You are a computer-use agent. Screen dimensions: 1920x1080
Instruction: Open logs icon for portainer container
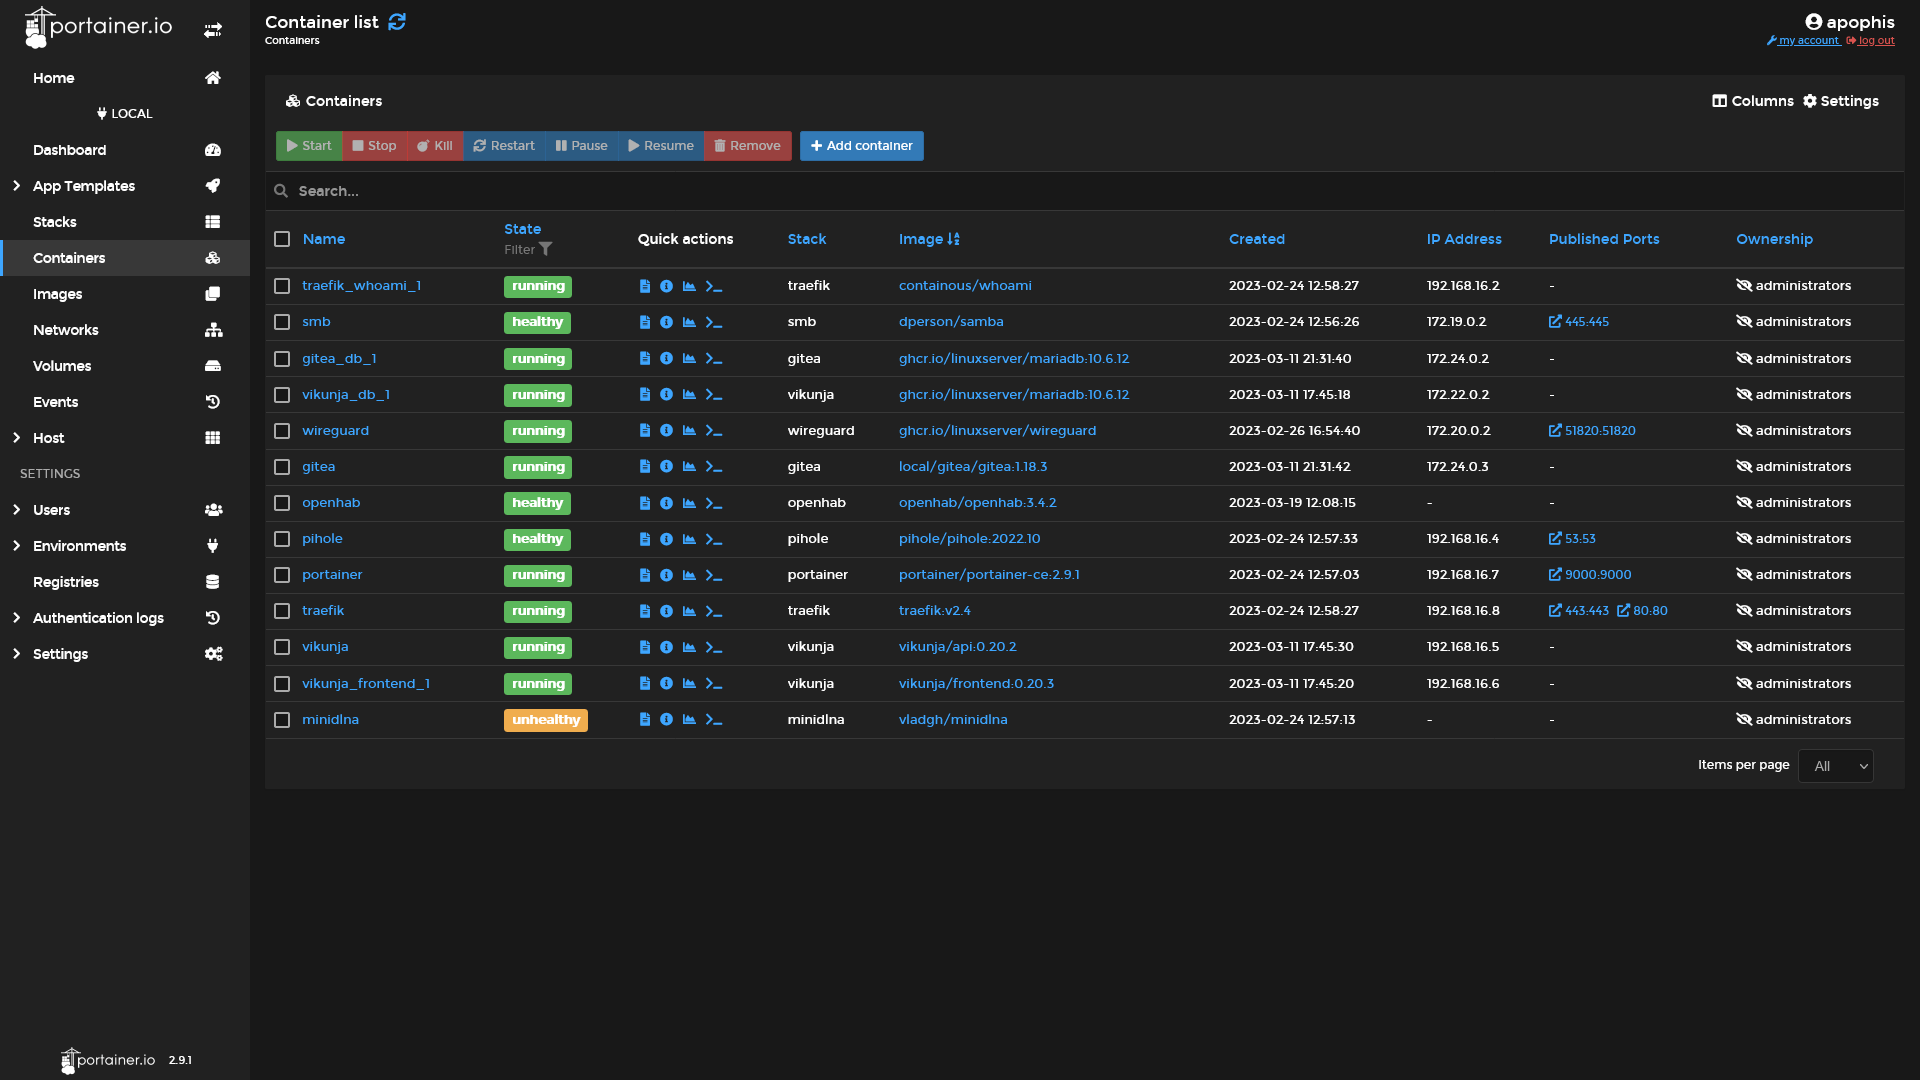pyautogui.click(x=645, y=575)
